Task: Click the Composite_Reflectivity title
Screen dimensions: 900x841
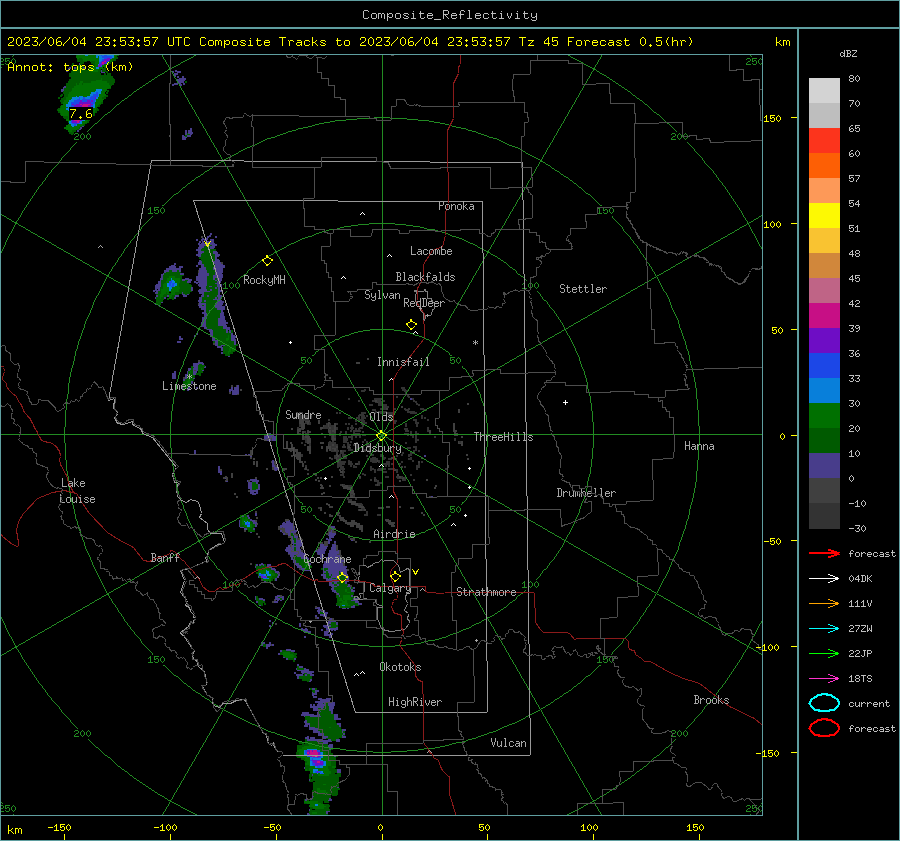Action: pyautogui.click(x=450, y=15)
